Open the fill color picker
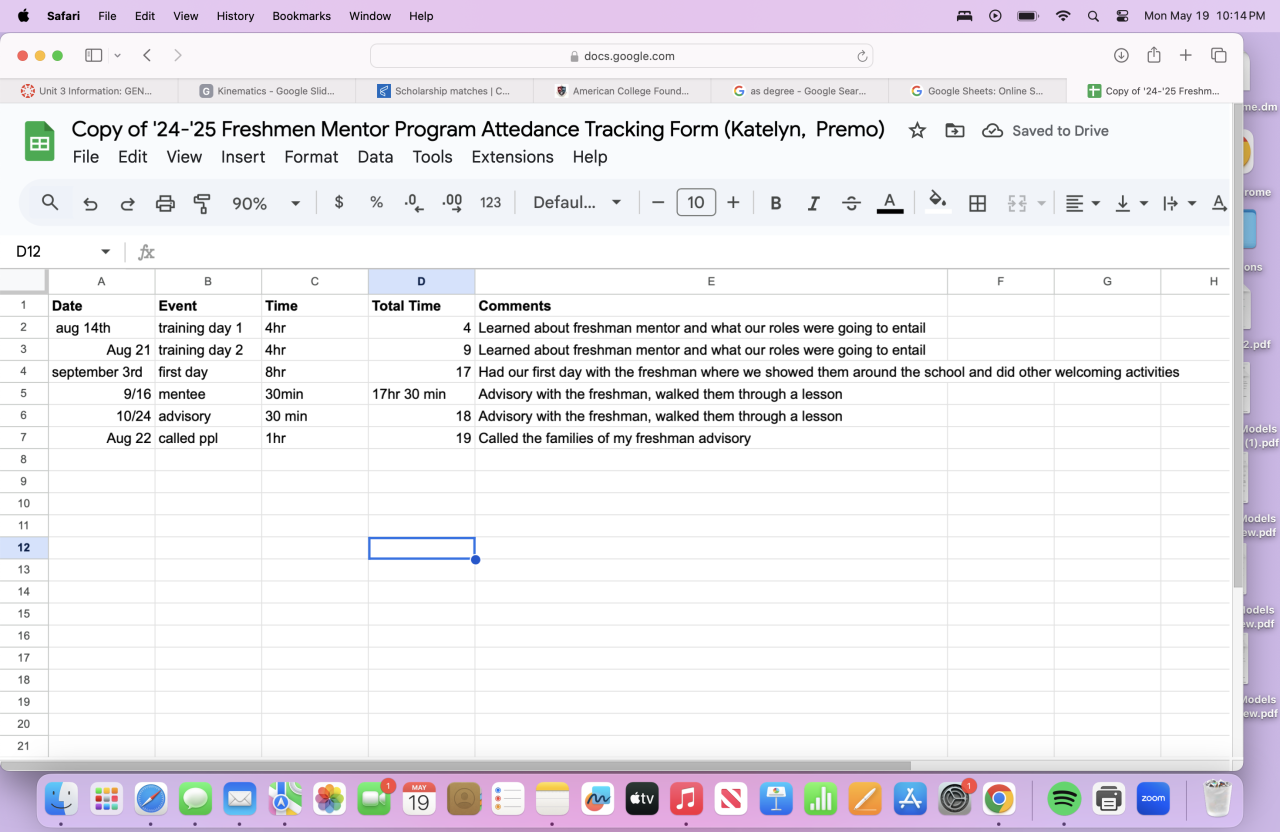The height and width of the screenshot is (832, 1280). (937, 203)
